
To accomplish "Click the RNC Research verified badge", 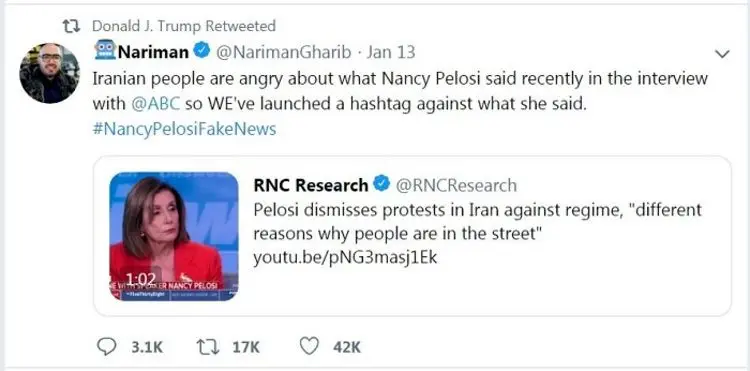I will [x=382, y=184].
